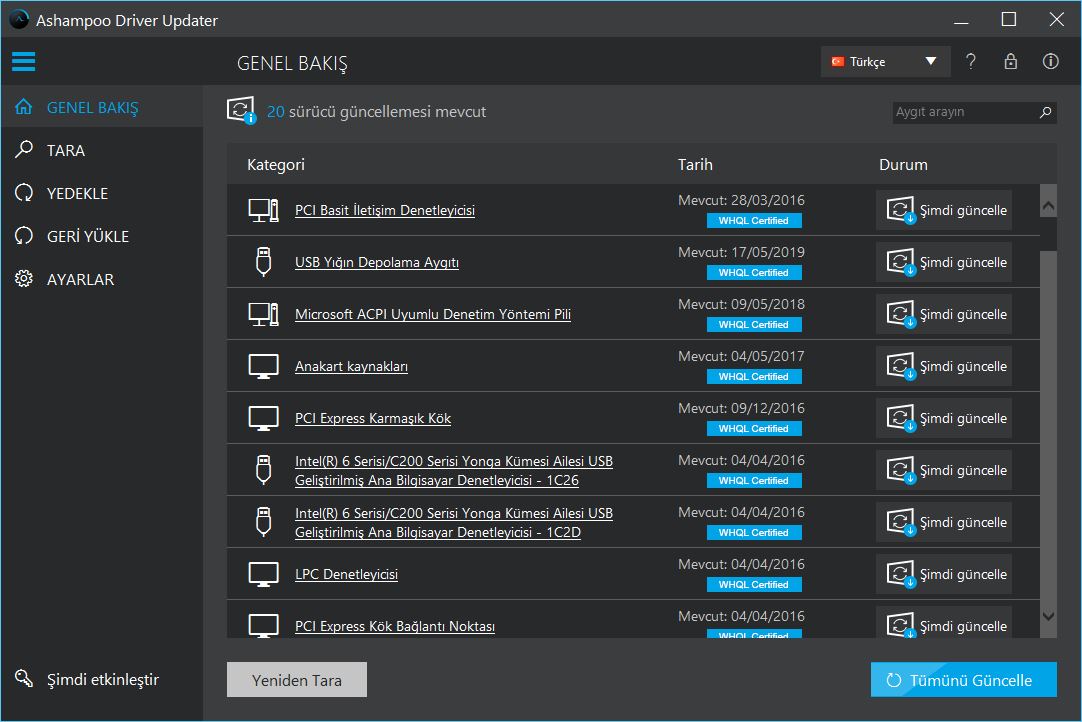Click Şimdi güncelle for the 1C26 USB controller

(x=944, y=470)
